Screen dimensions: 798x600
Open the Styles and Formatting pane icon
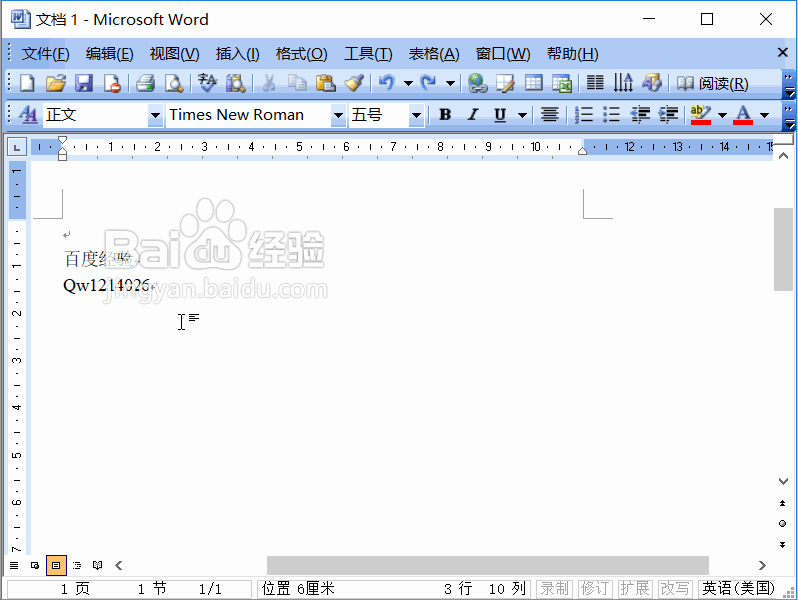click(x=27, y=115)
